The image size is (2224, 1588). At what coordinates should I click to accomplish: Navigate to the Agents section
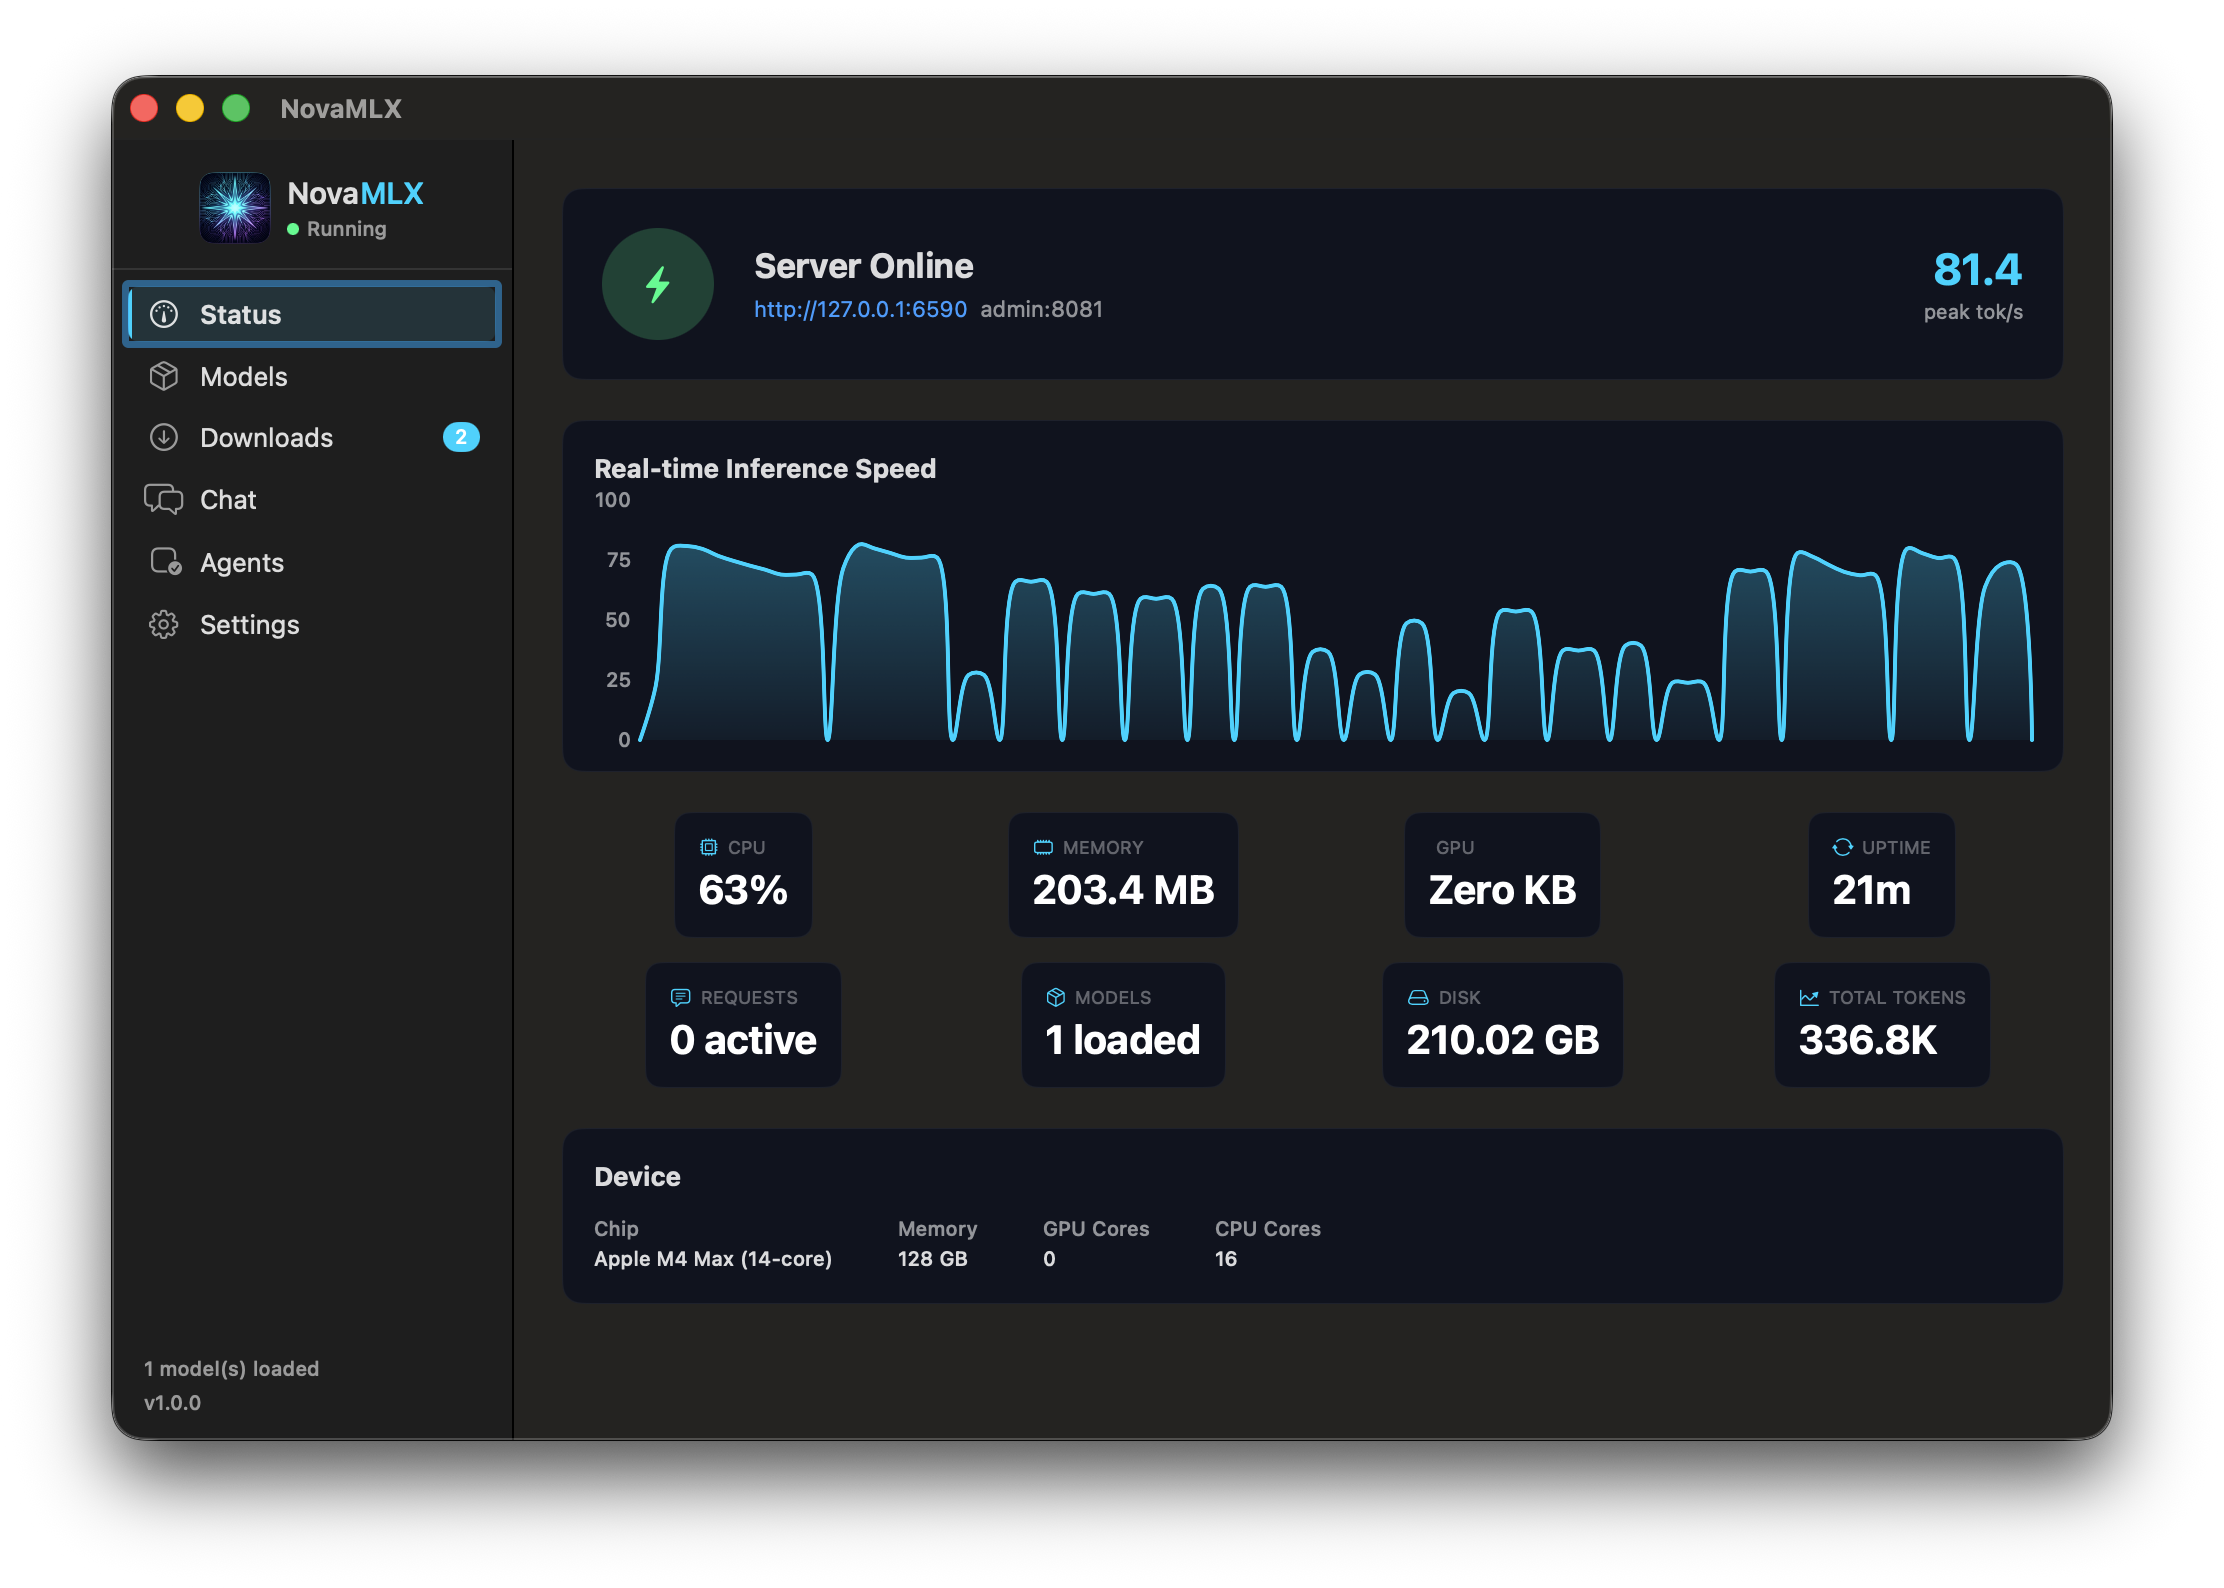click(312, 562)
